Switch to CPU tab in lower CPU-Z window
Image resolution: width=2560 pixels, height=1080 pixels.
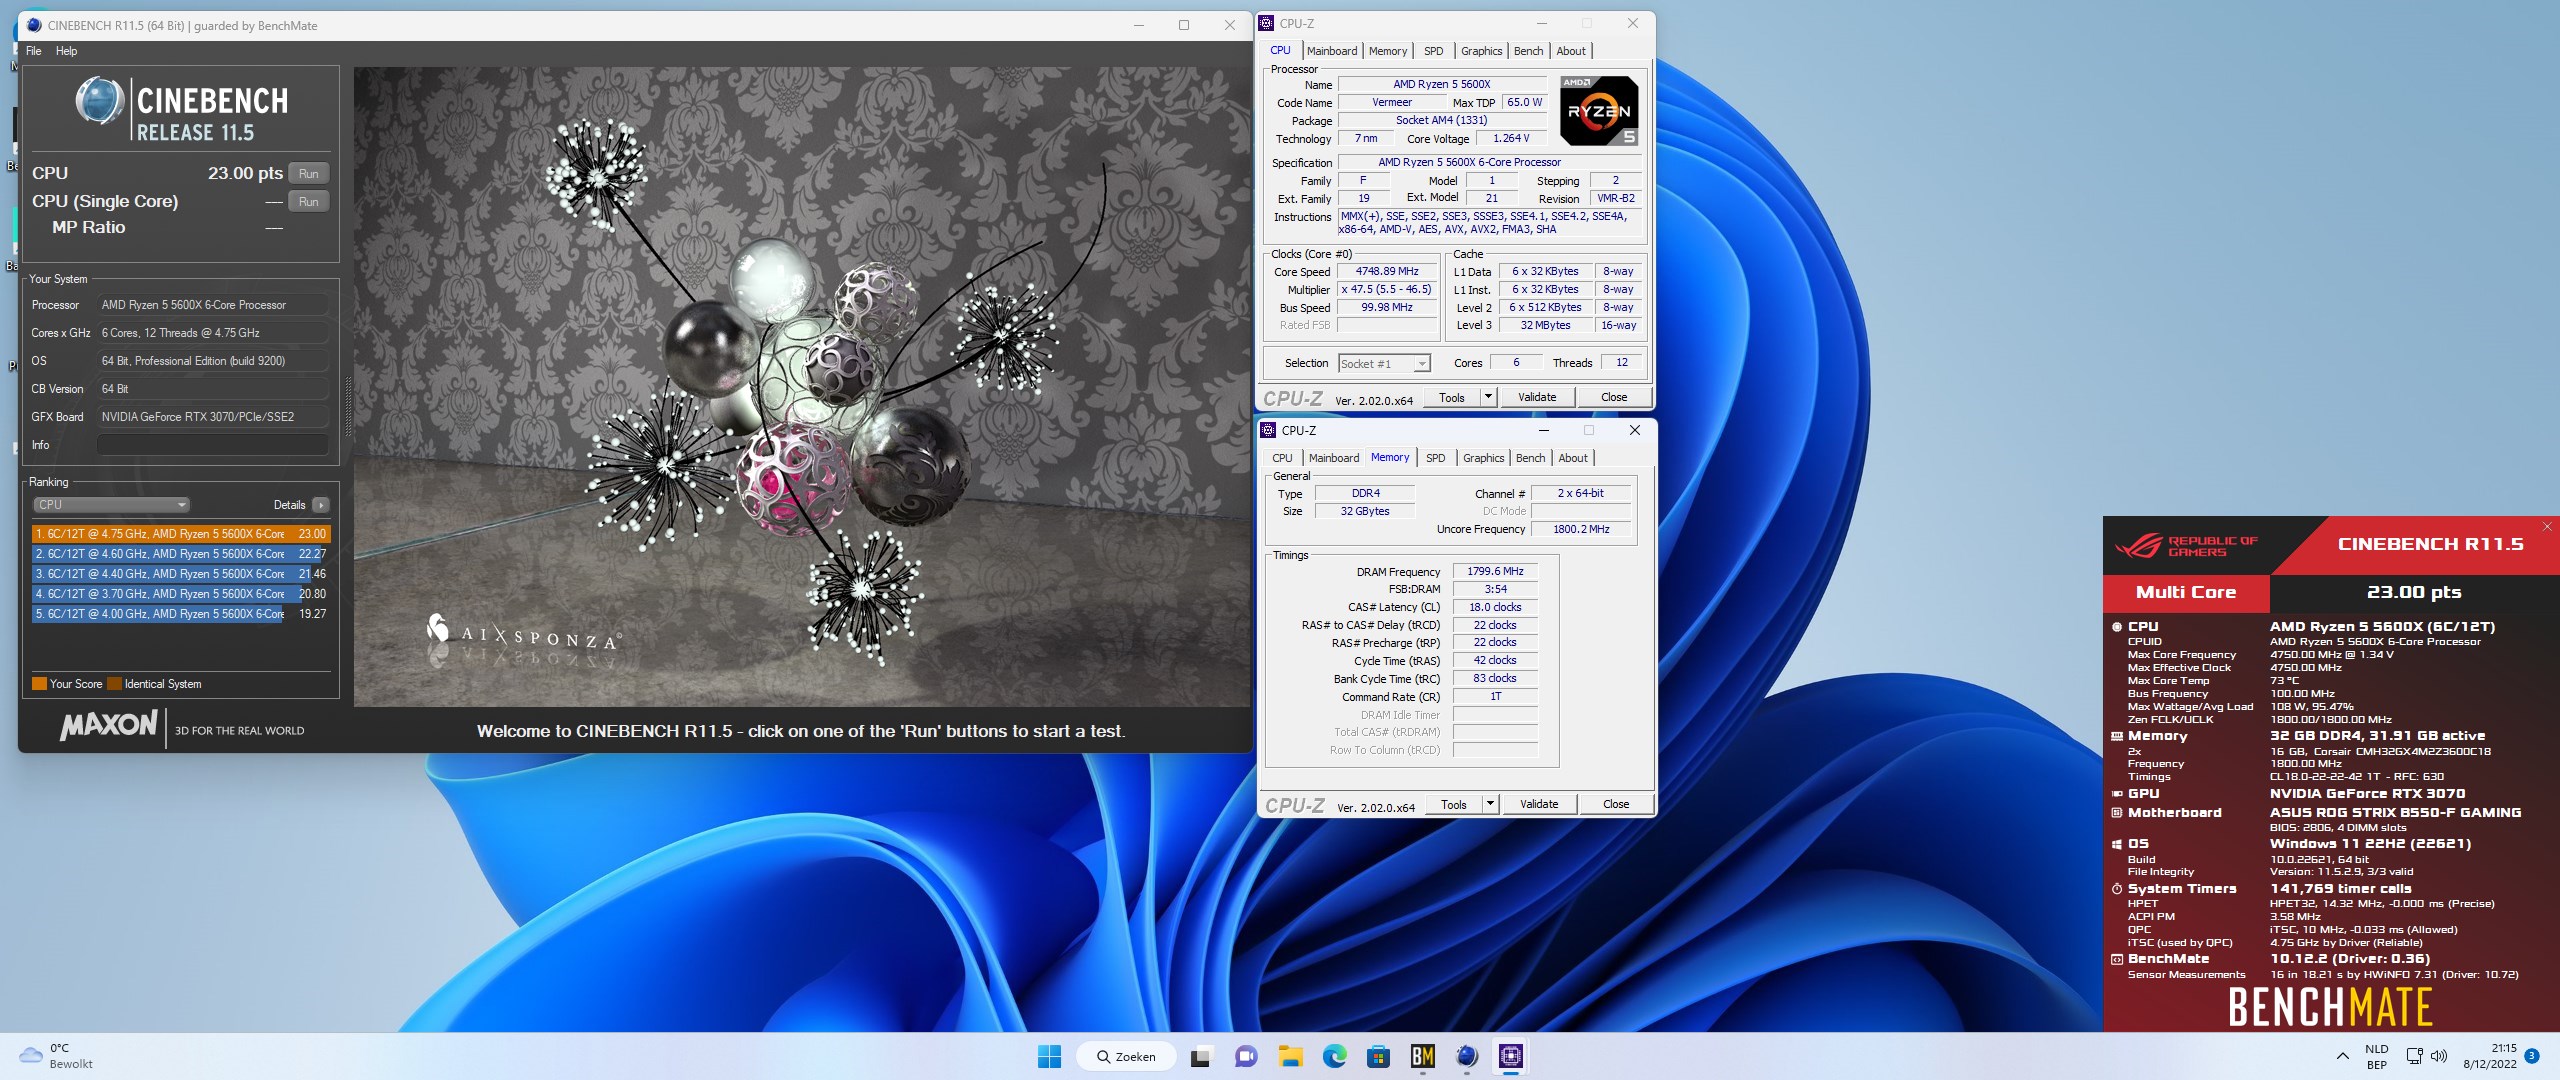(1282, 458)
